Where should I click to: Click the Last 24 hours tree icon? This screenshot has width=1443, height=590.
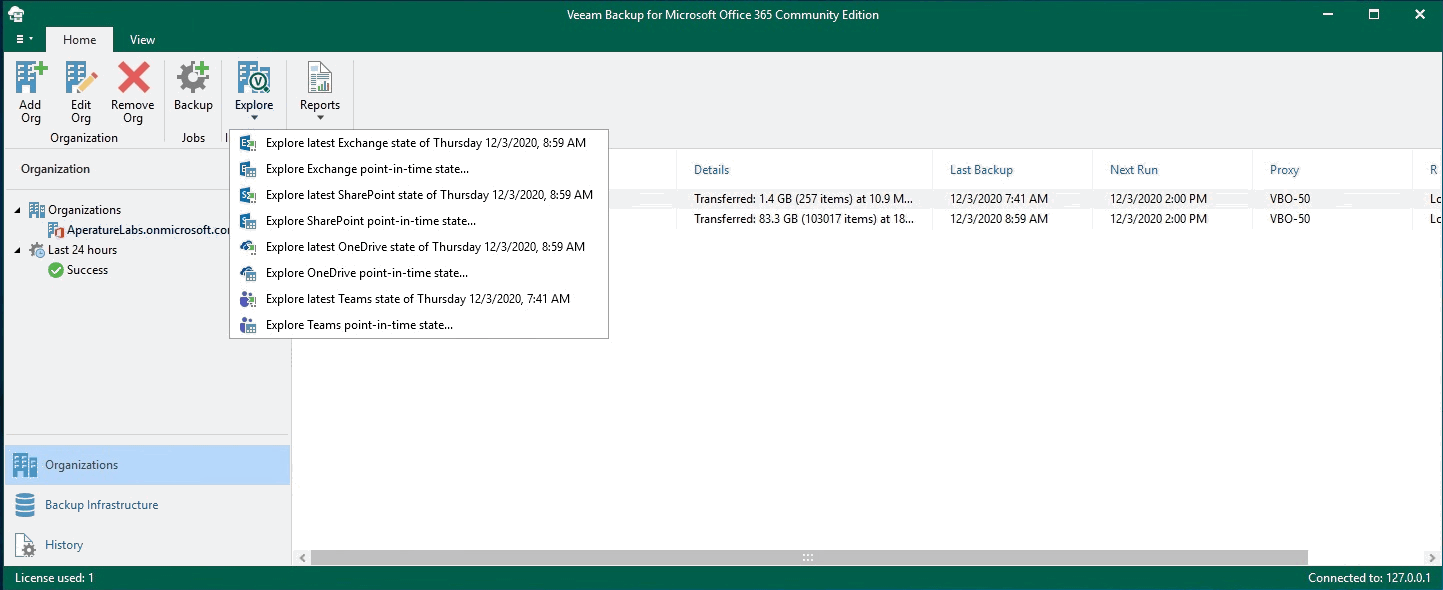(37, 250)
